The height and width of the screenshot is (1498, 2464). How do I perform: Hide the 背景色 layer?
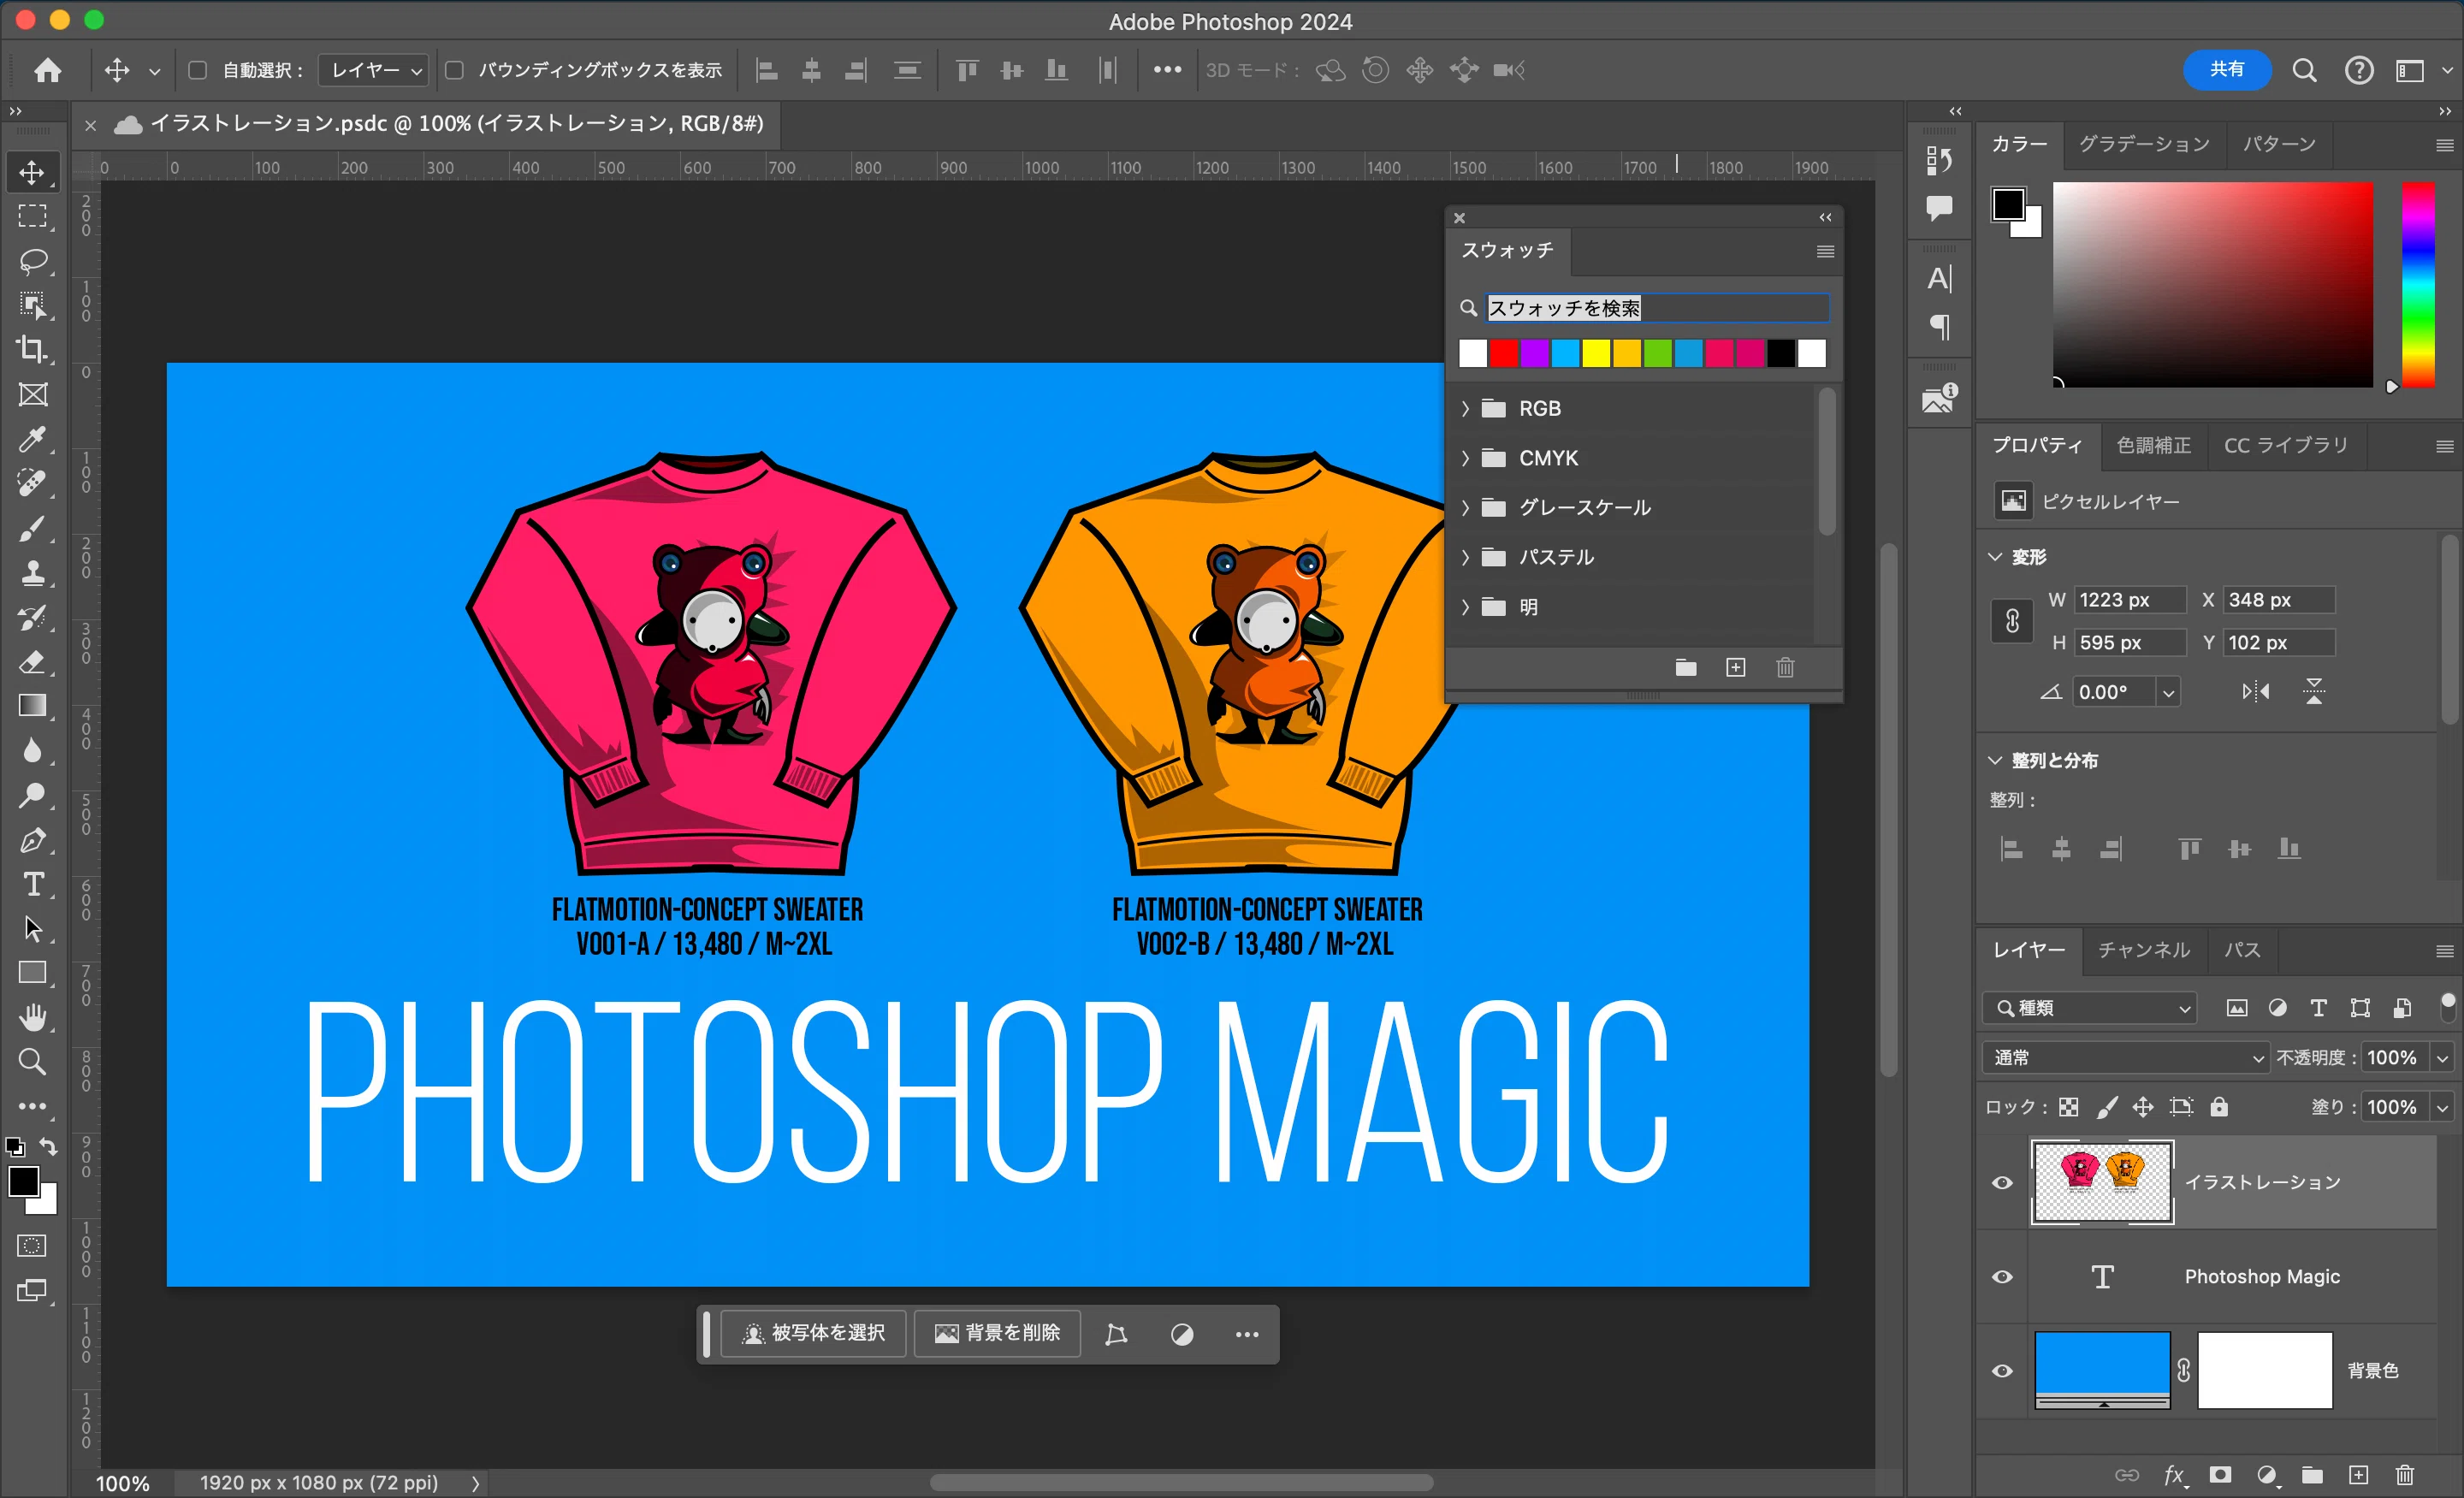tap(2002, 1371)
